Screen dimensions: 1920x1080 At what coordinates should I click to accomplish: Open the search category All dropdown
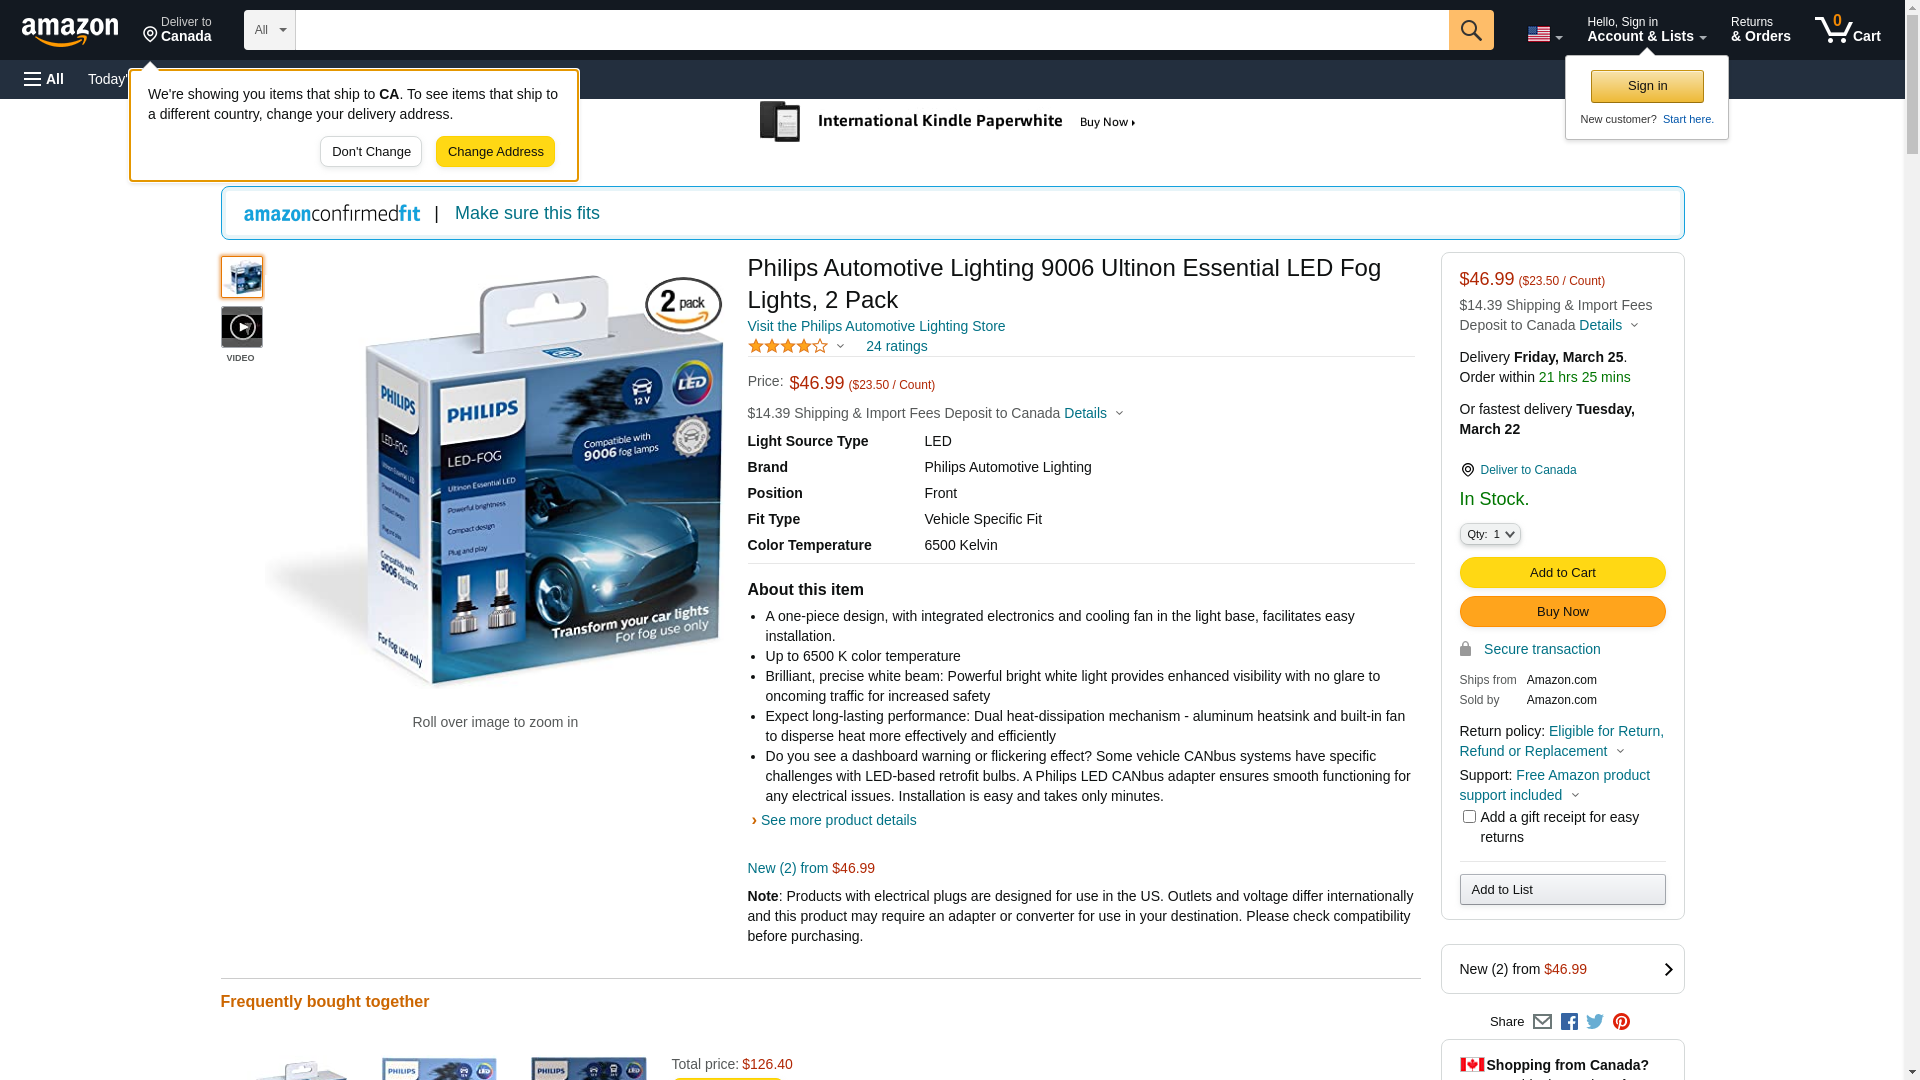(270, 30)
